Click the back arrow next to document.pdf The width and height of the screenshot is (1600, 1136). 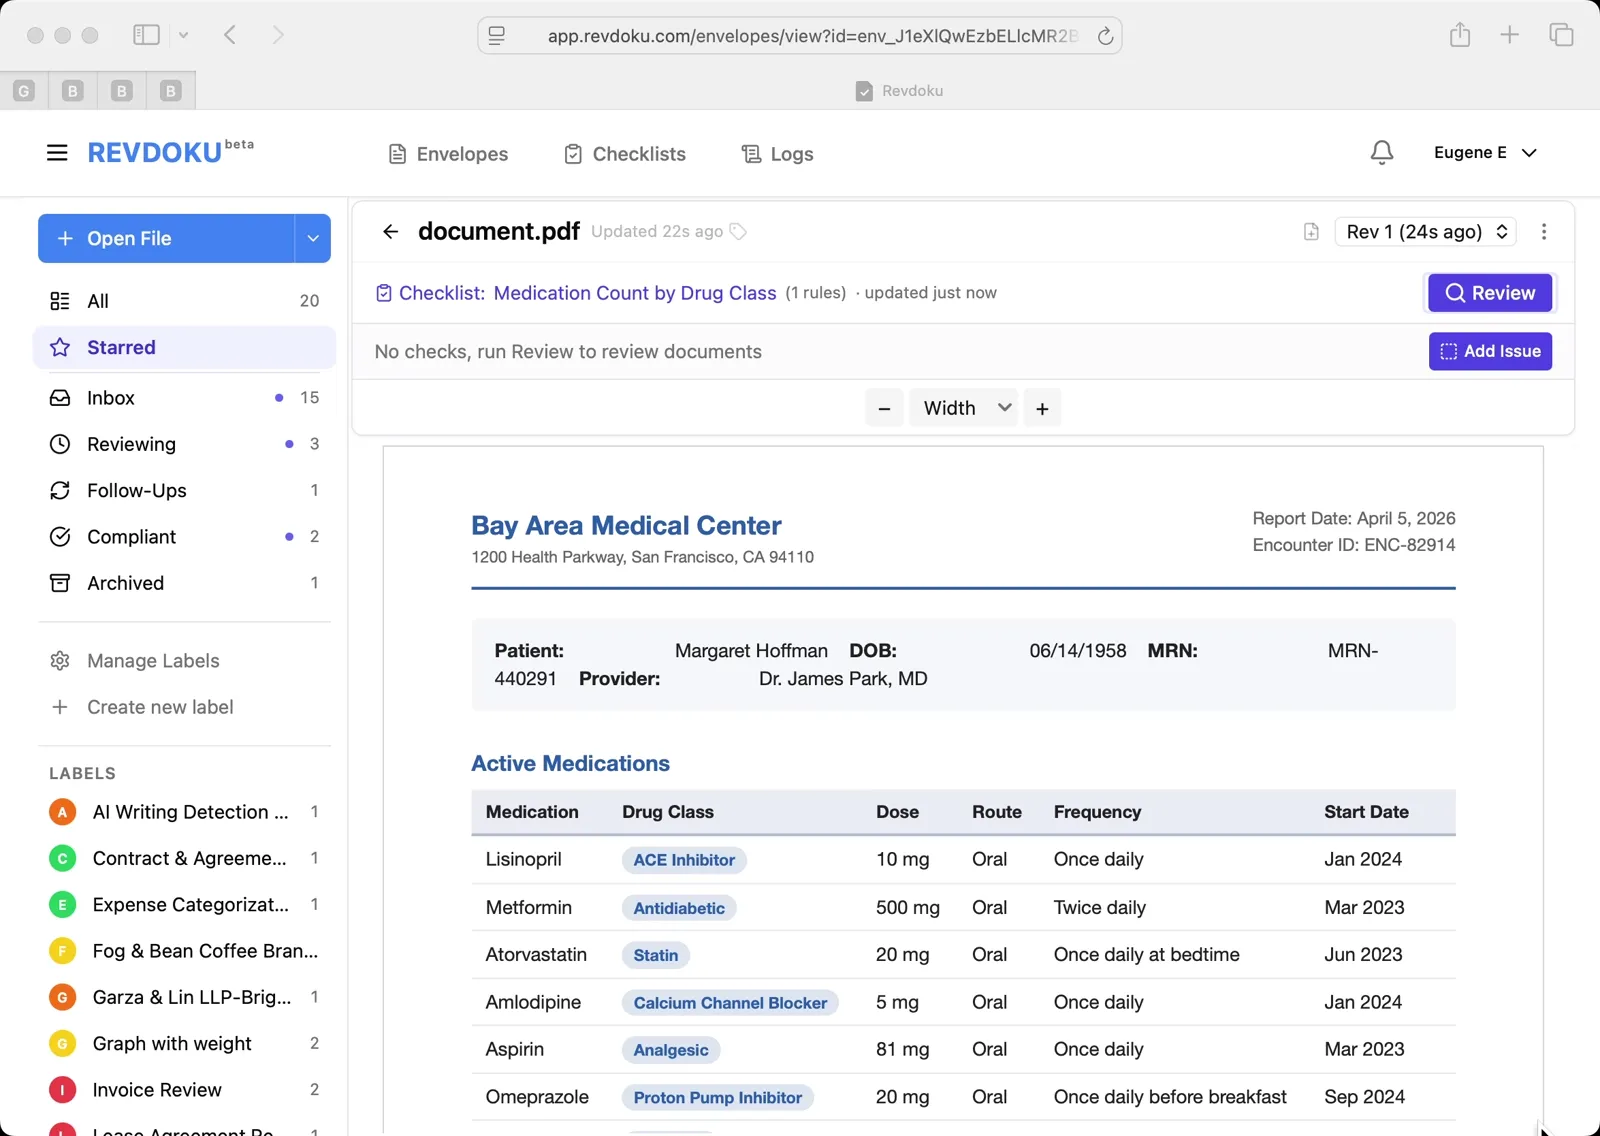pos(390,231)
